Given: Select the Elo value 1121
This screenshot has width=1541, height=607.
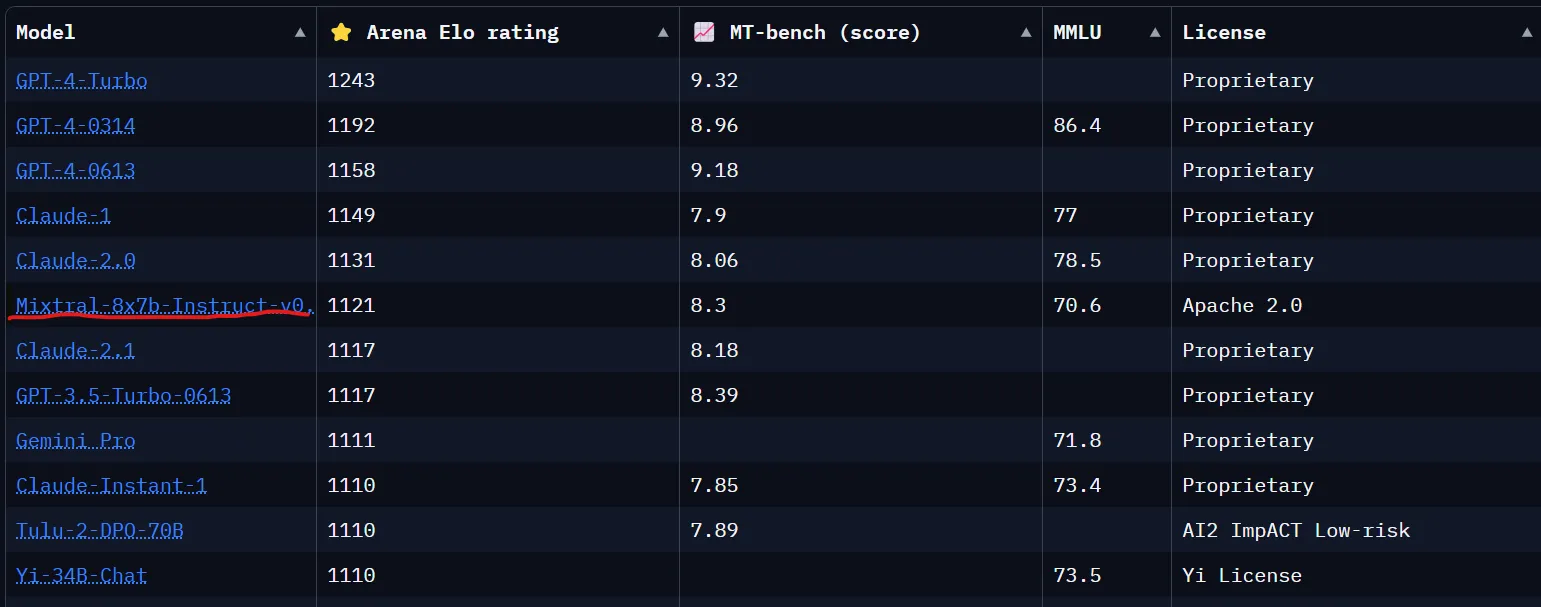Looking at the screenshot, I should (x=352, y=305).
